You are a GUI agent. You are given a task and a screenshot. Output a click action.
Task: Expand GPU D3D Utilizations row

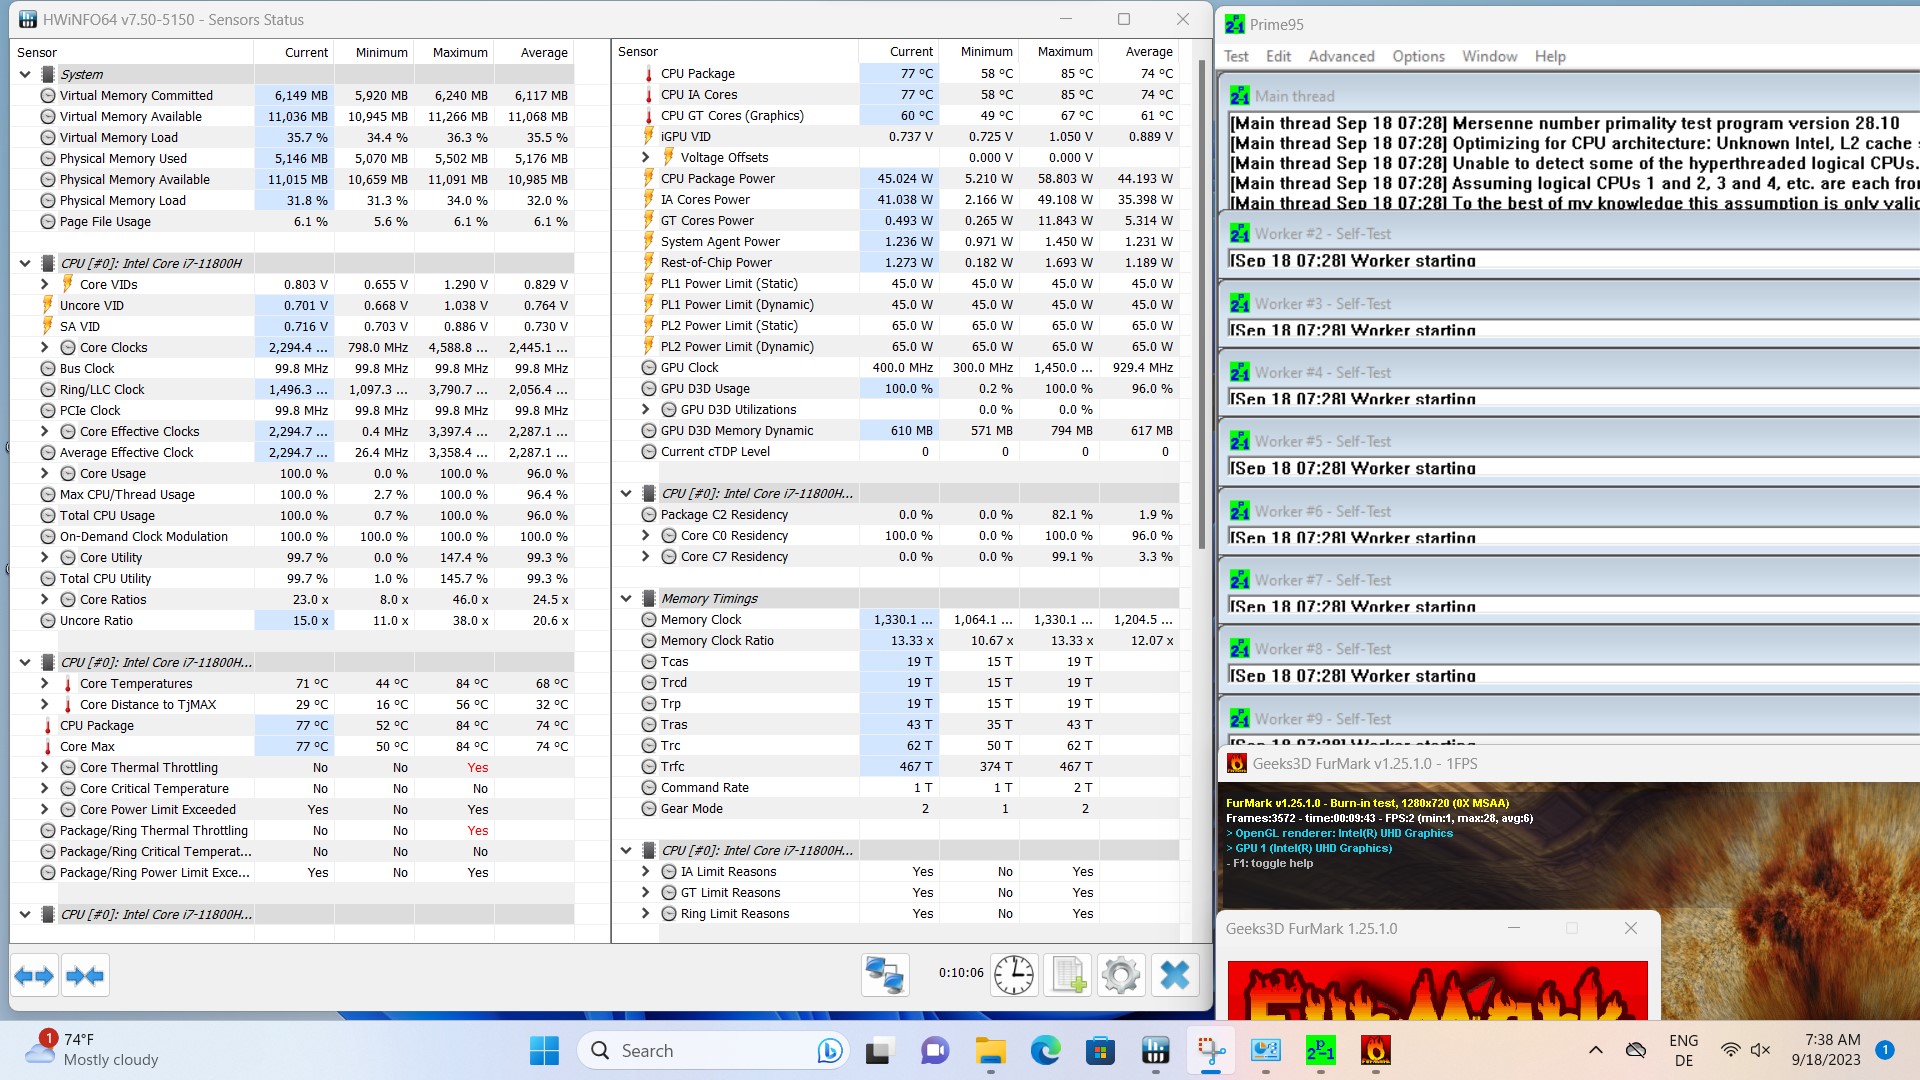point(646,409)
